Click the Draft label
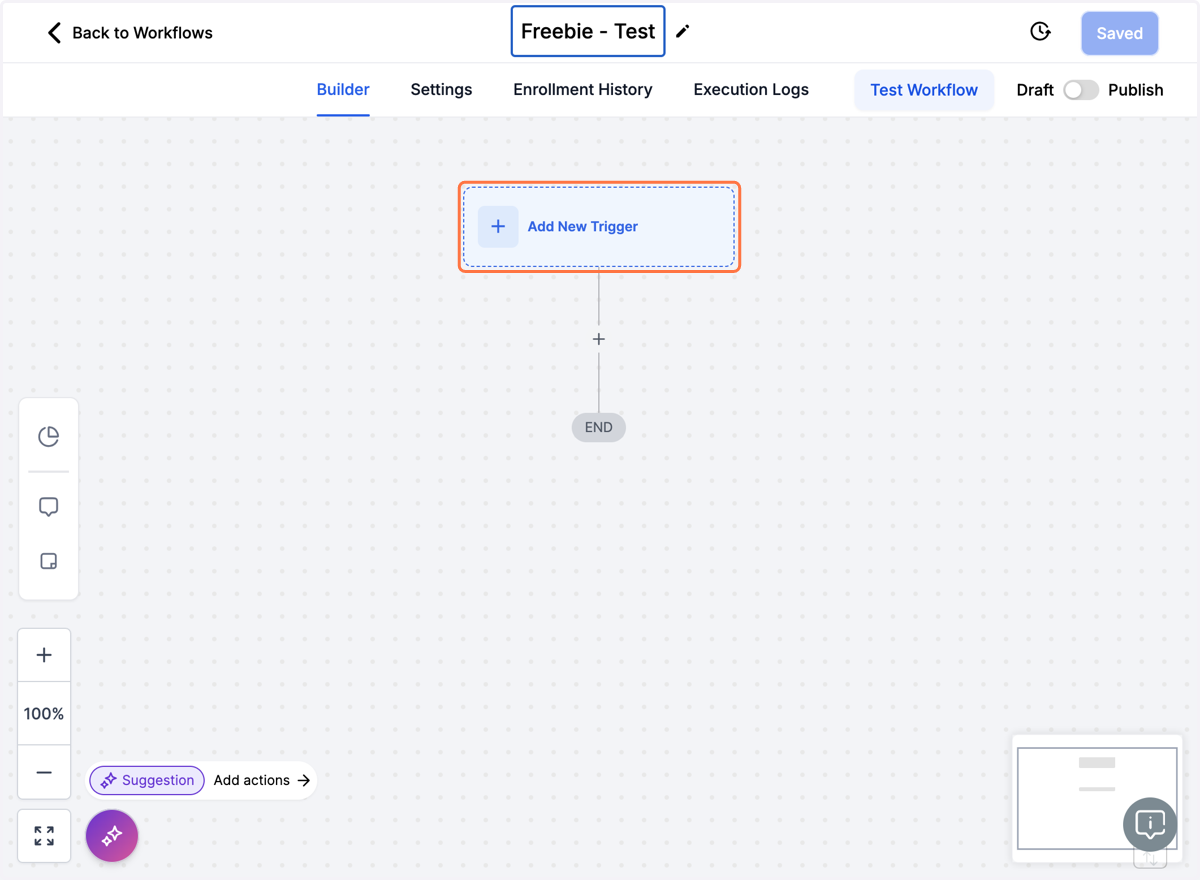Image resolution: width=1200 pixels, height=880 pixels. [x=1035, y=90]
